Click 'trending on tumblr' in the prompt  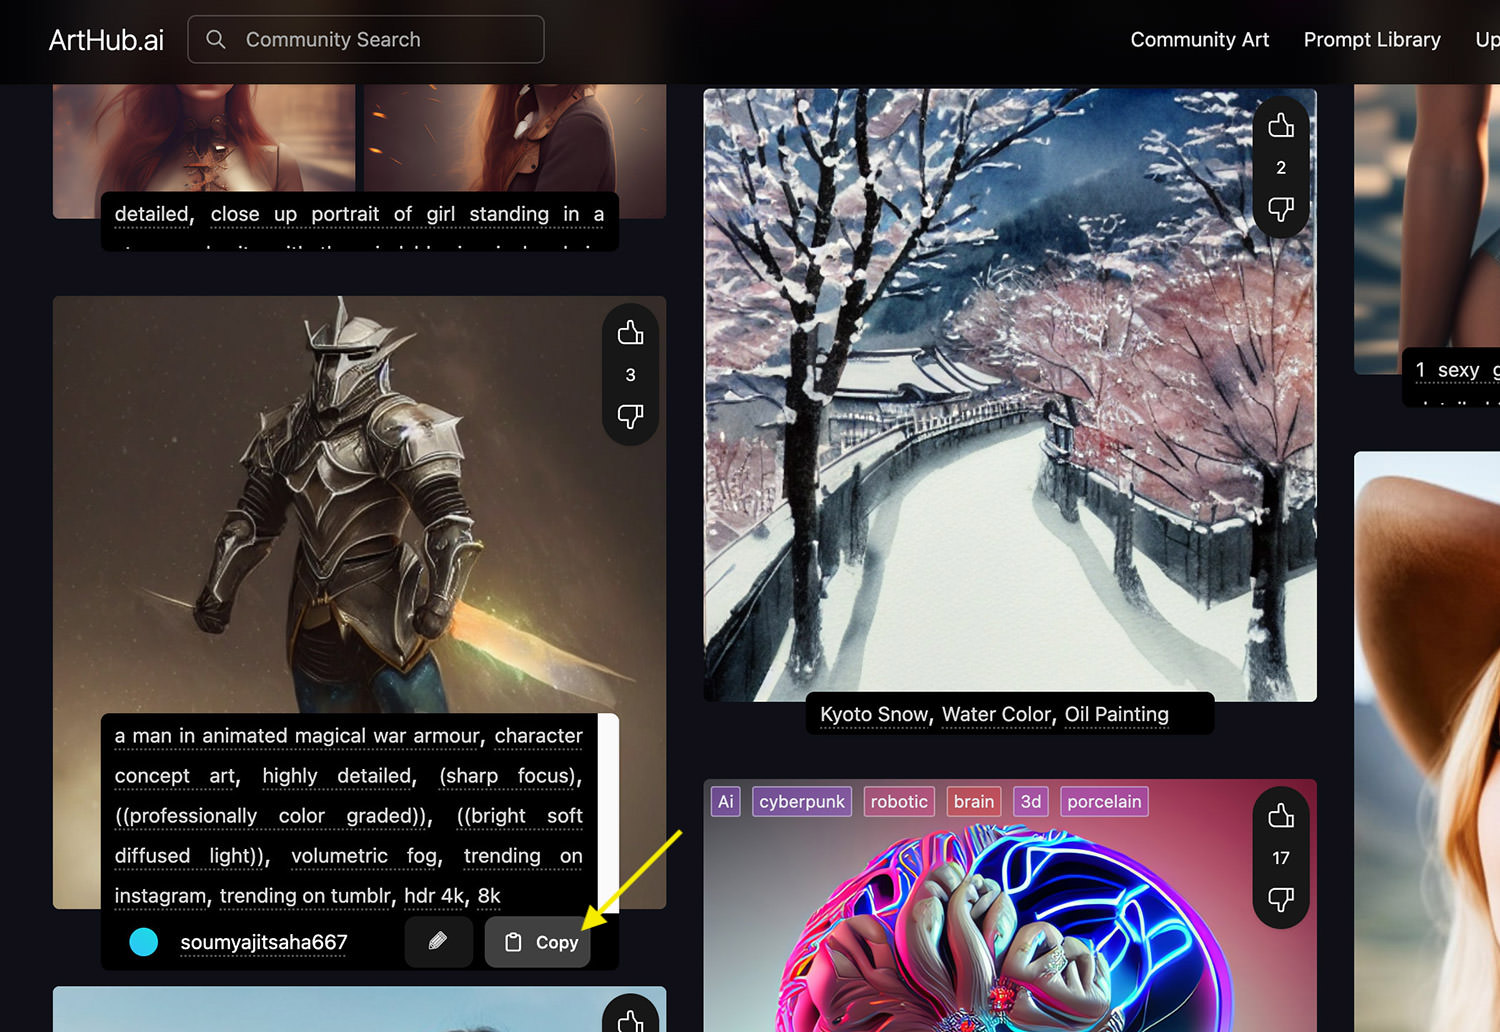click(305, 896)
